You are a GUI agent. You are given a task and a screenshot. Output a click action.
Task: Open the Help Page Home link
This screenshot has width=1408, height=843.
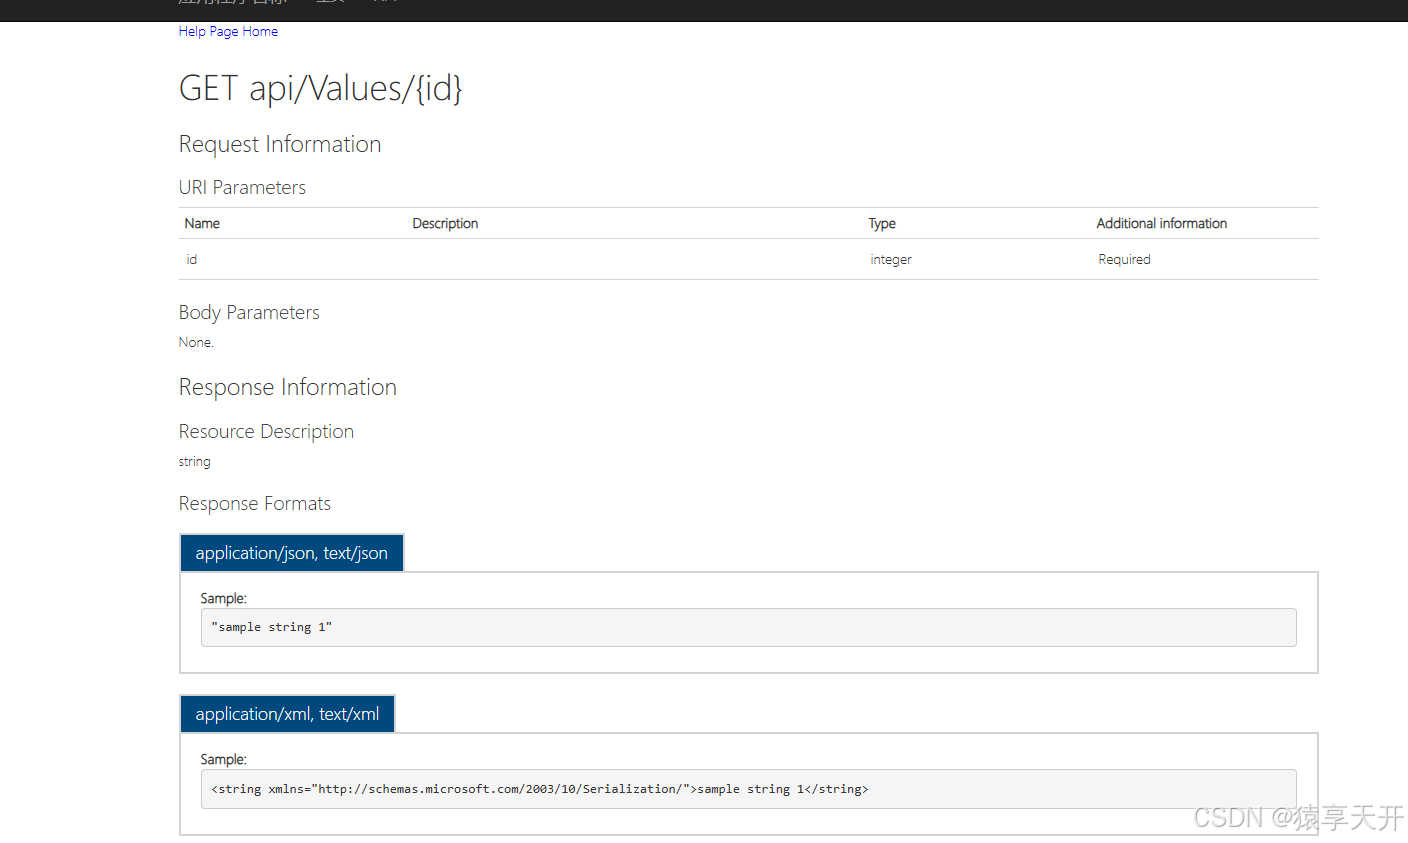click(x=228, y=31)
